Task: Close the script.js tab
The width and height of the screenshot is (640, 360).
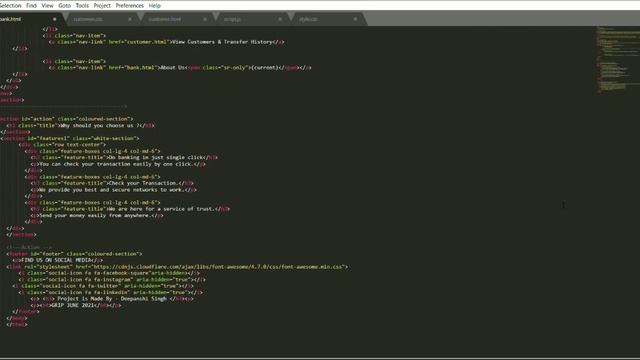Action: 280,19
